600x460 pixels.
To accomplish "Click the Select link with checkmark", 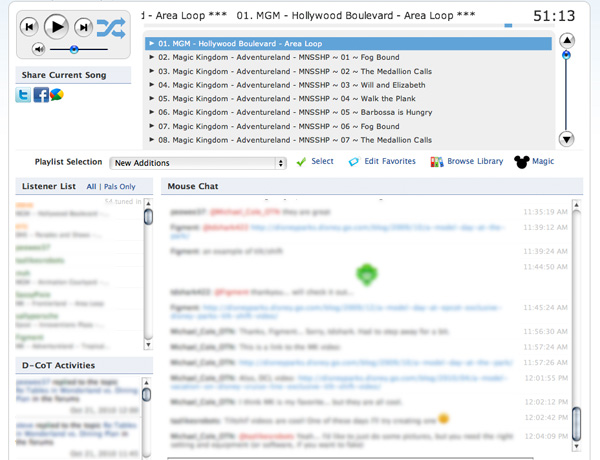I will click(x=322, y=161).
